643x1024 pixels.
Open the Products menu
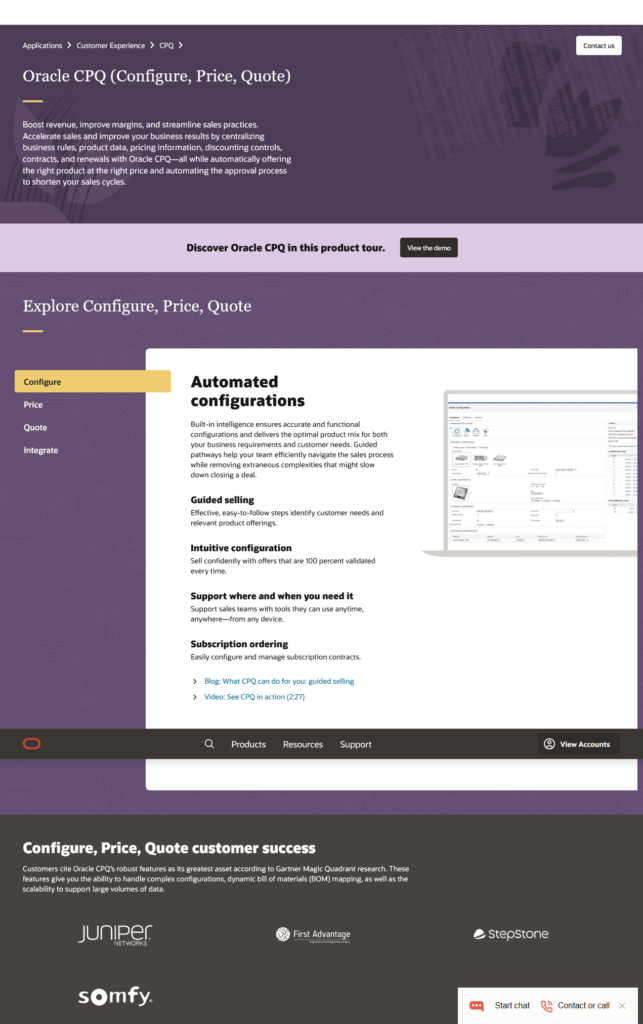tap(248, 744)
